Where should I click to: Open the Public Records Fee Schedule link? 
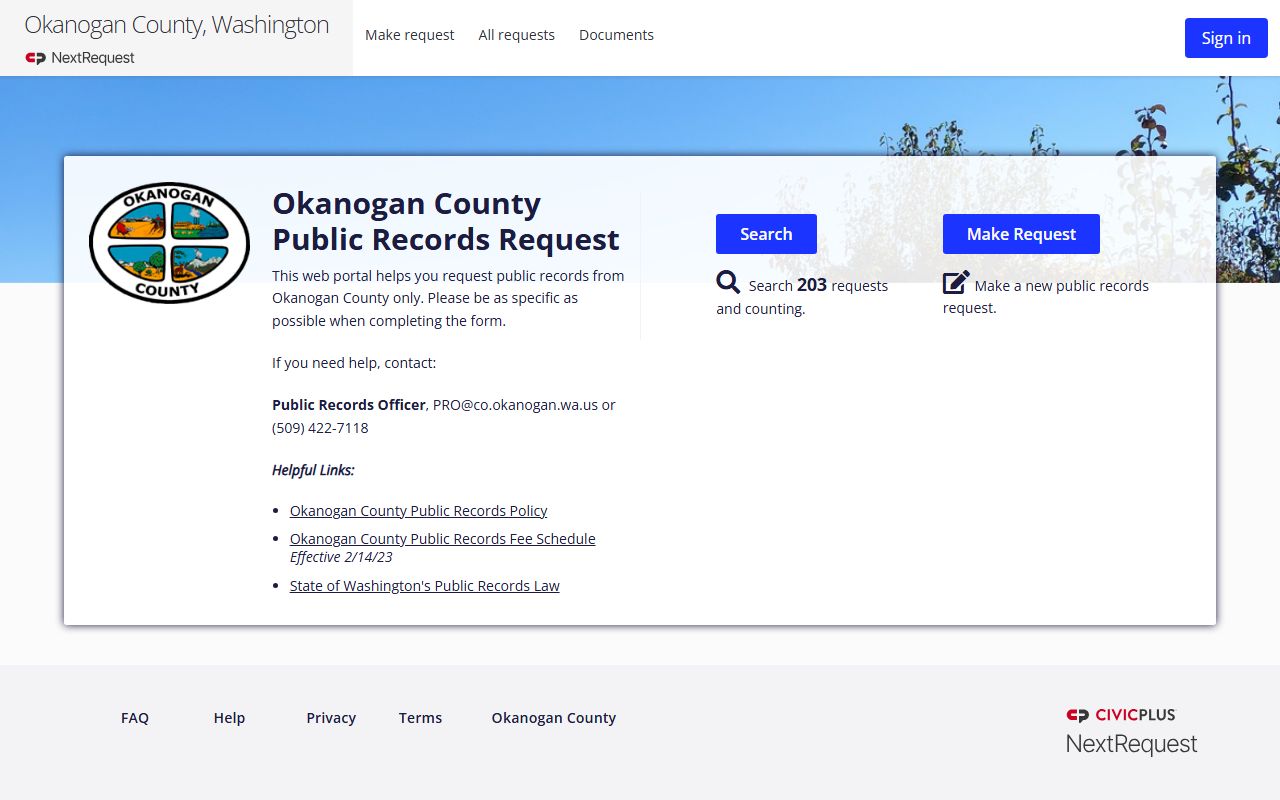coord(443,539)
